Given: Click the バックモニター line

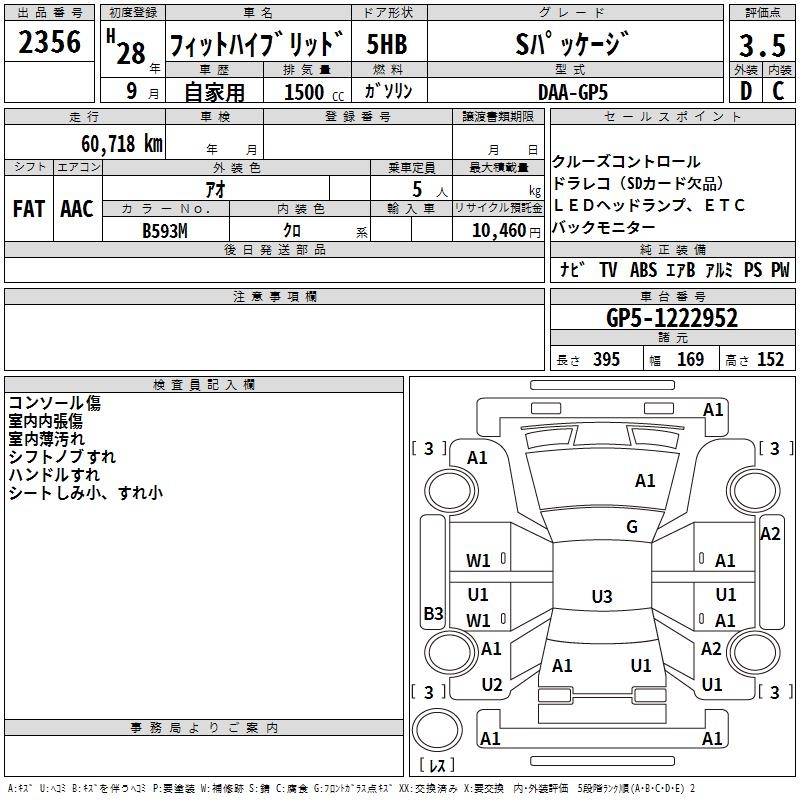Looking at the screenshot, I should (x=604, y=227).
